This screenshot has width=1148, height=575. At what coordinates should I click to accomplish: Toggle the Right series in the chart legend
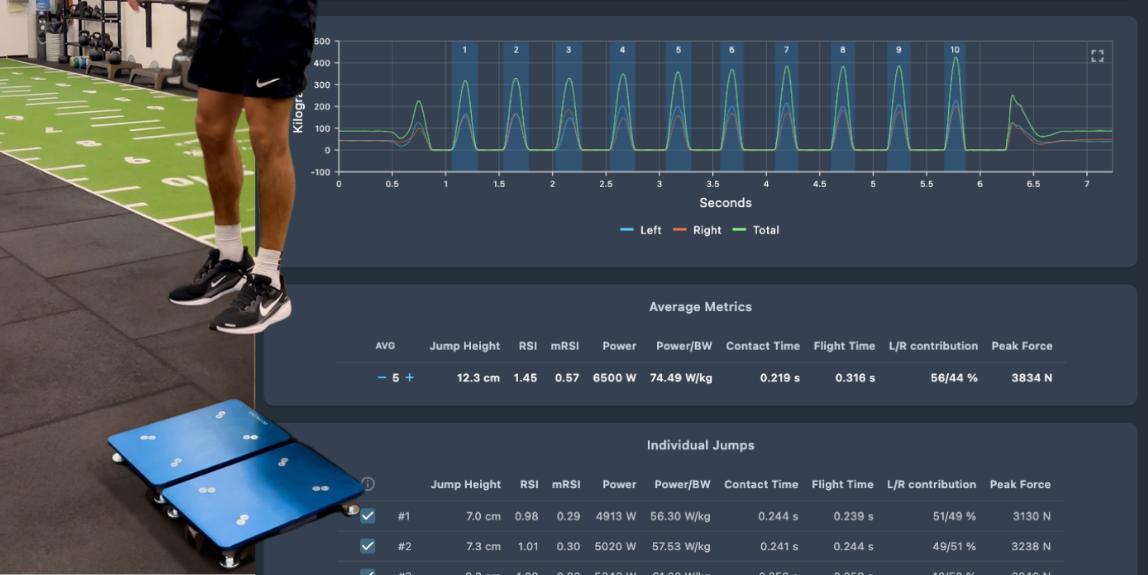(697, 230)
